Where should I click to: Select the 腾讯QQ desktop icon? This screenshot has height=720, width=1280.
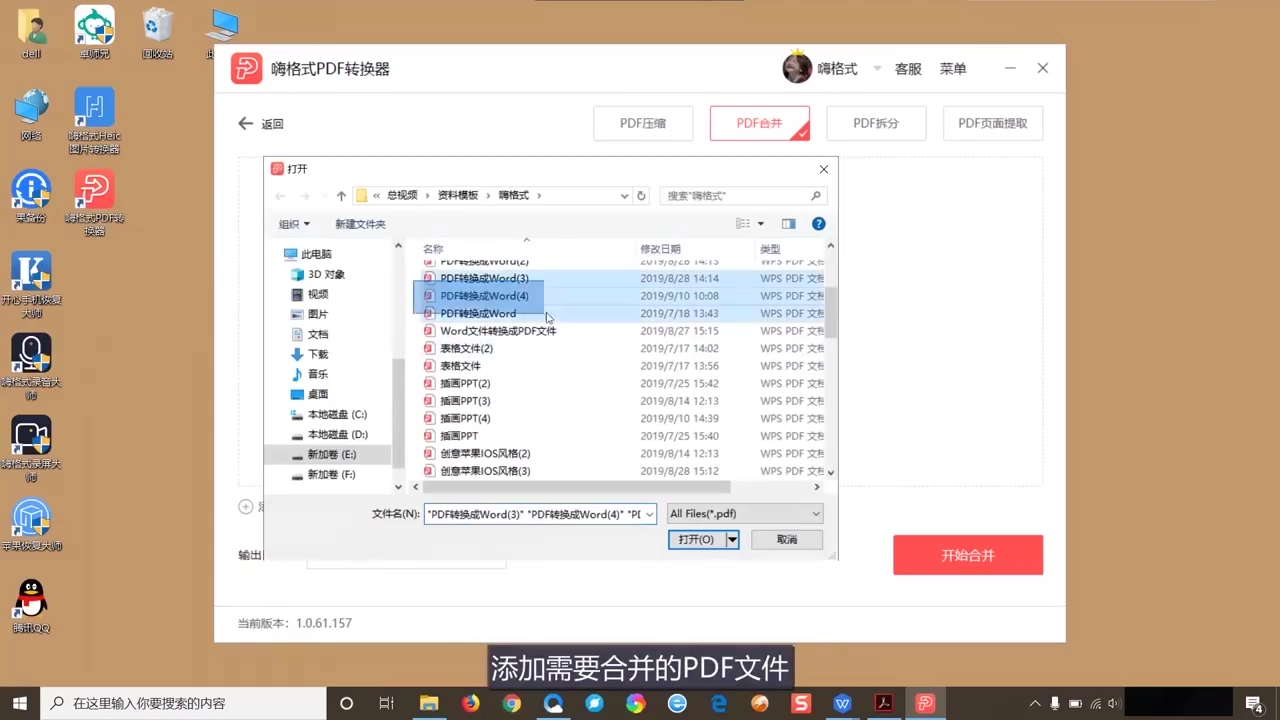coord(31,606)
